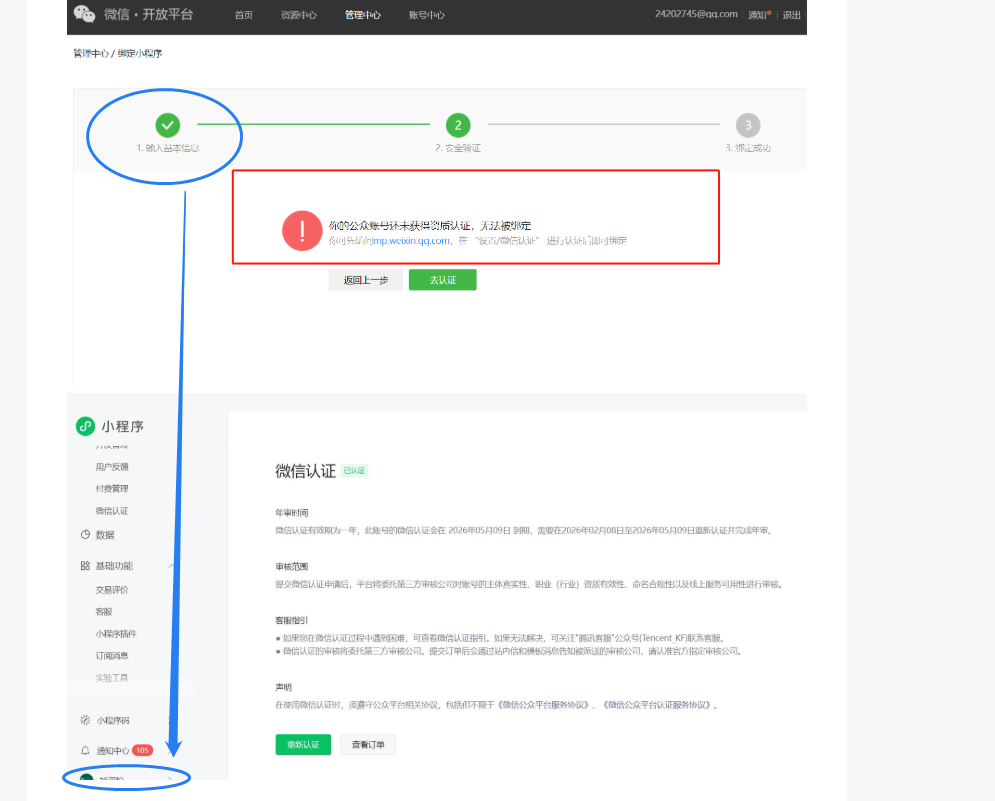
Task: Click the green 重新认证 button
Action: click(303, 745)
